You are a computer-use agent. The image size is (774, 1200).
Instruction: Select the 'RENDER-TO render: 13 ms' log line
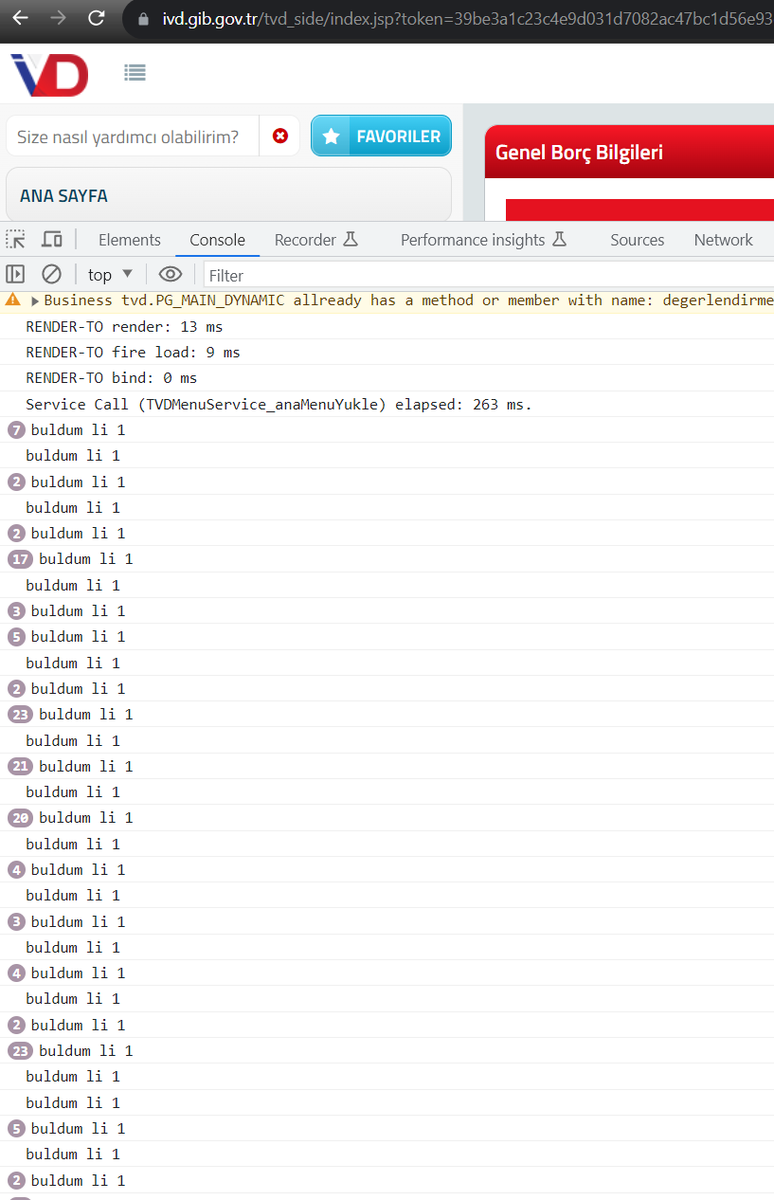tap(124, 326)
